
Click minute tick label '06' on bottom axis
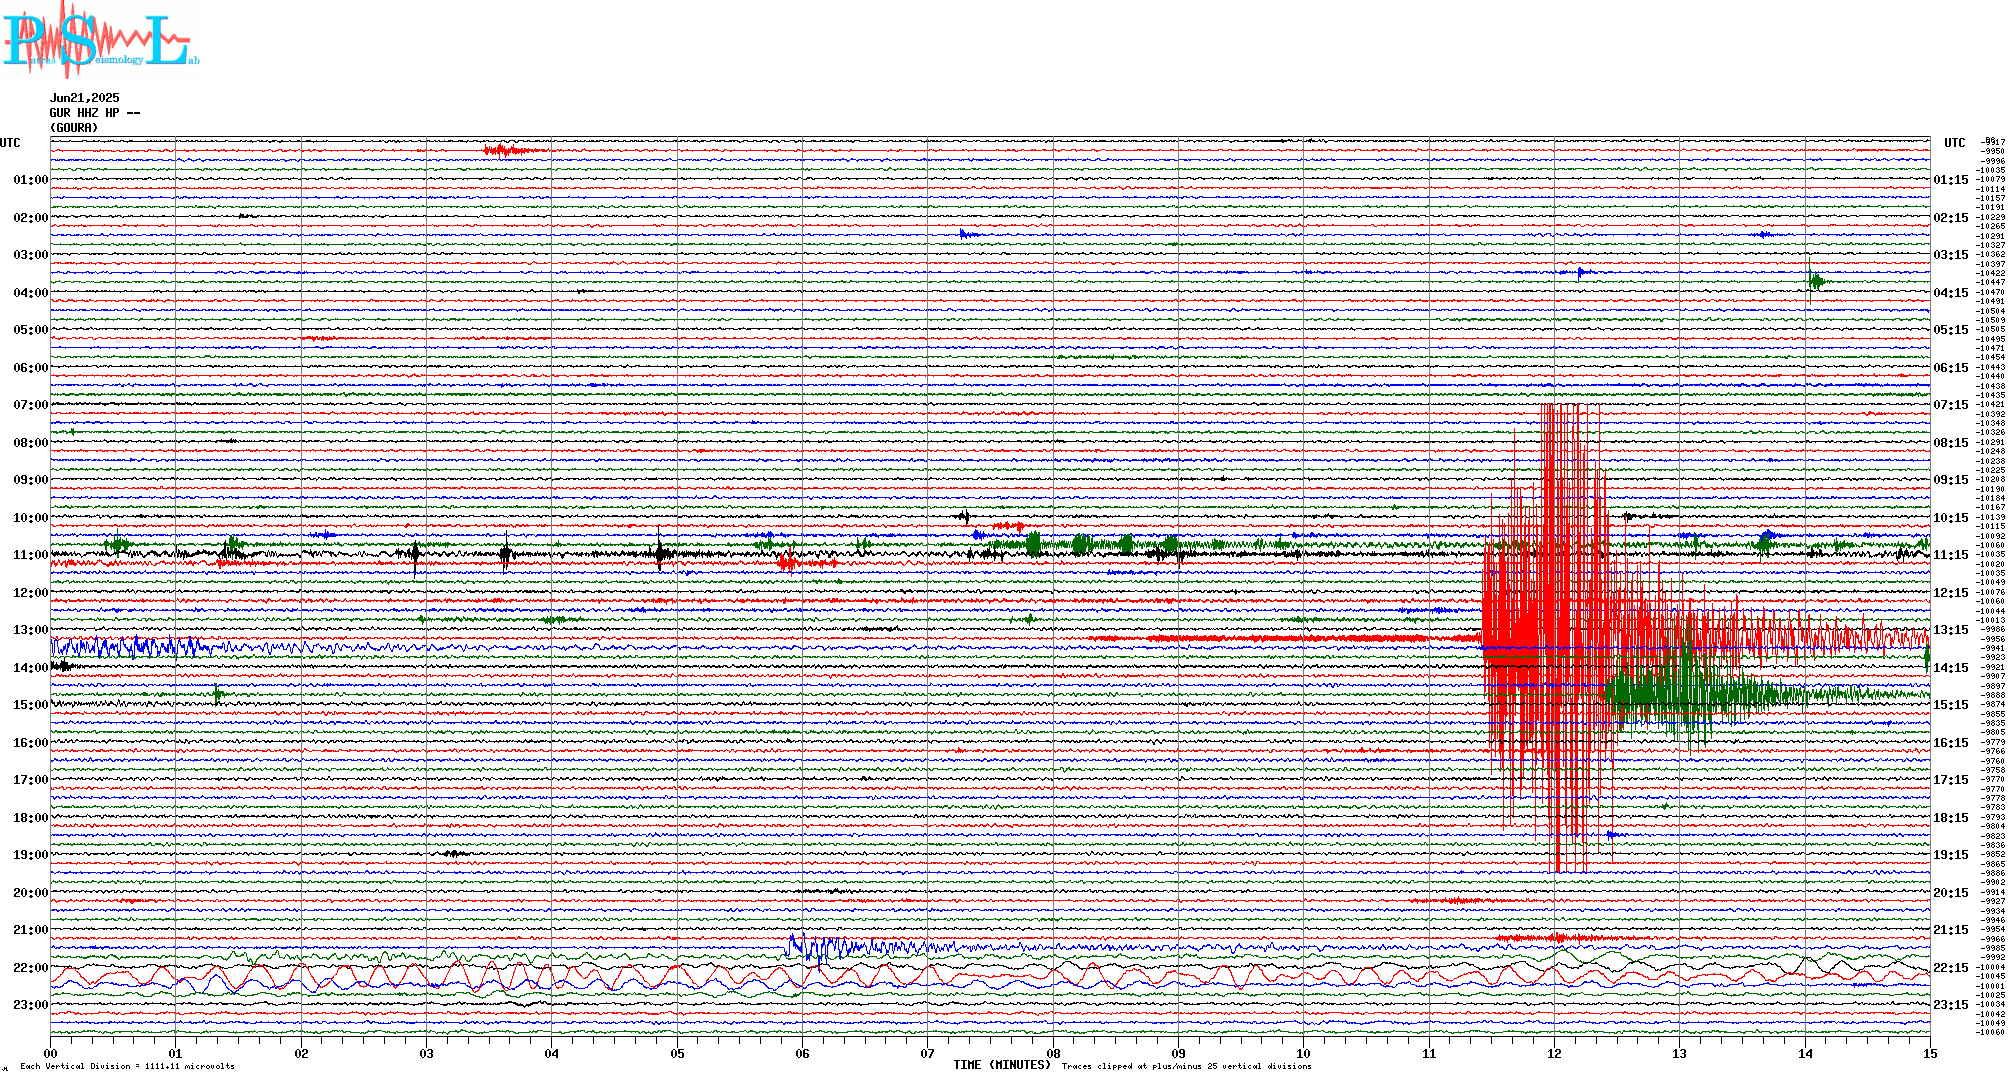click(802, 1053)
